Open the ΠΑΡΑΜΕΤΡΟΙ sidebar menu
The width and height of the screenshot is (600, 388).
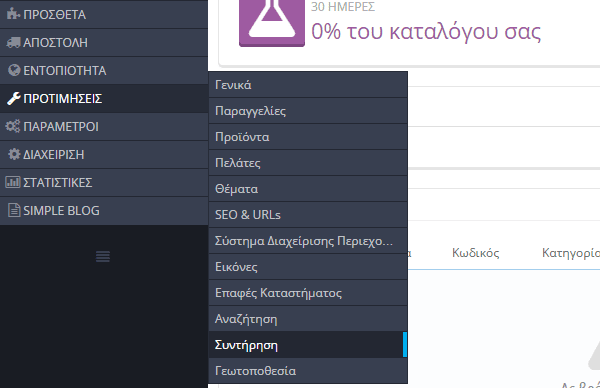[104, 126]
